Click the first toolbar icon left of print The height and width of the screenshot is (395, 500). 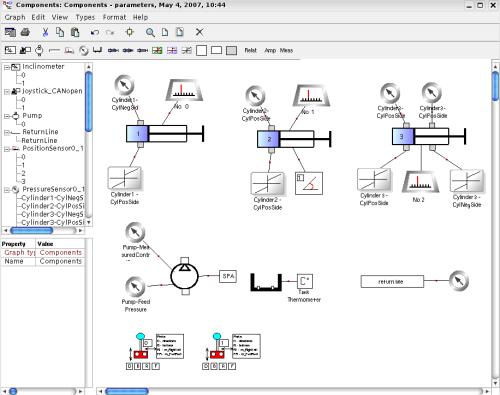tap(10, 32)
